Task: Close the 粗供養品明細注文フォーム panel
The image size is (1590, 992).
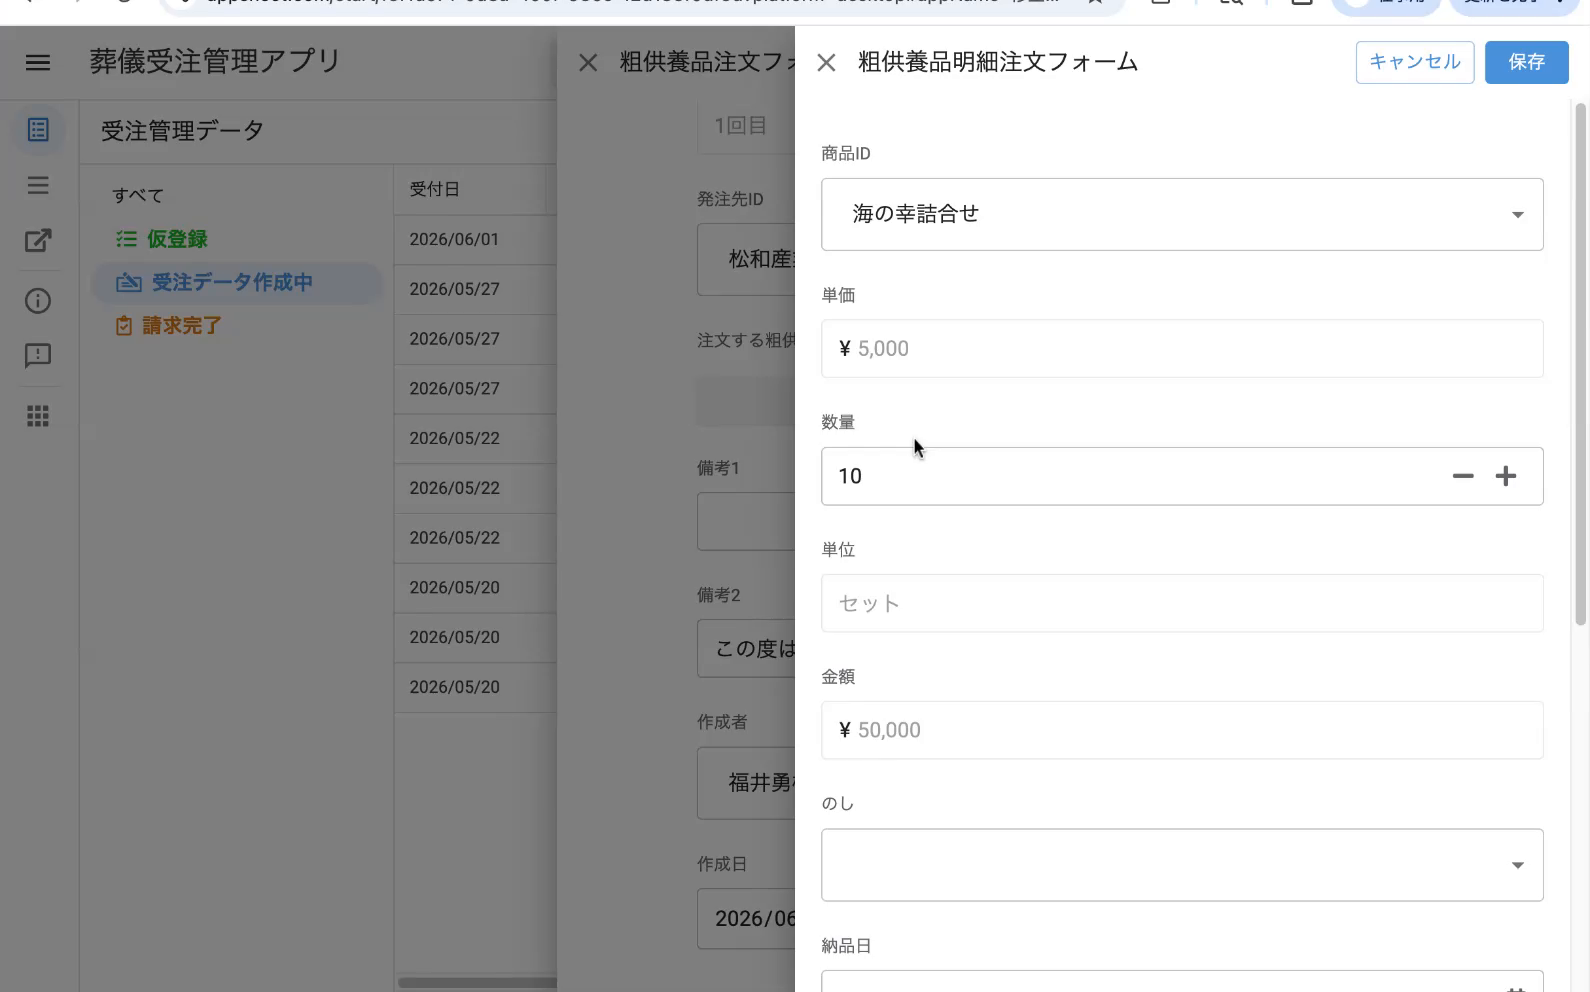Action: pyautogui.click(x=826, y=63)
